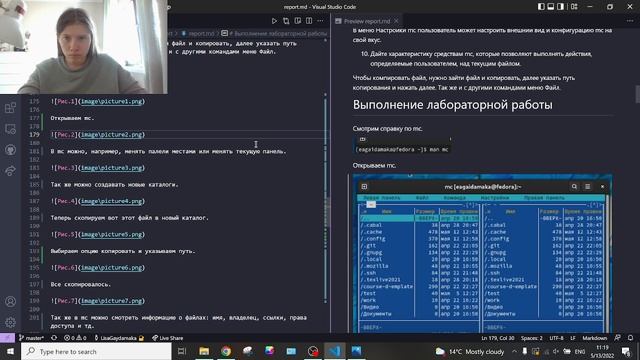Change indentation via Spaces: 2
This screenshot has height=360, width=640.
click(x=531, y=338)
